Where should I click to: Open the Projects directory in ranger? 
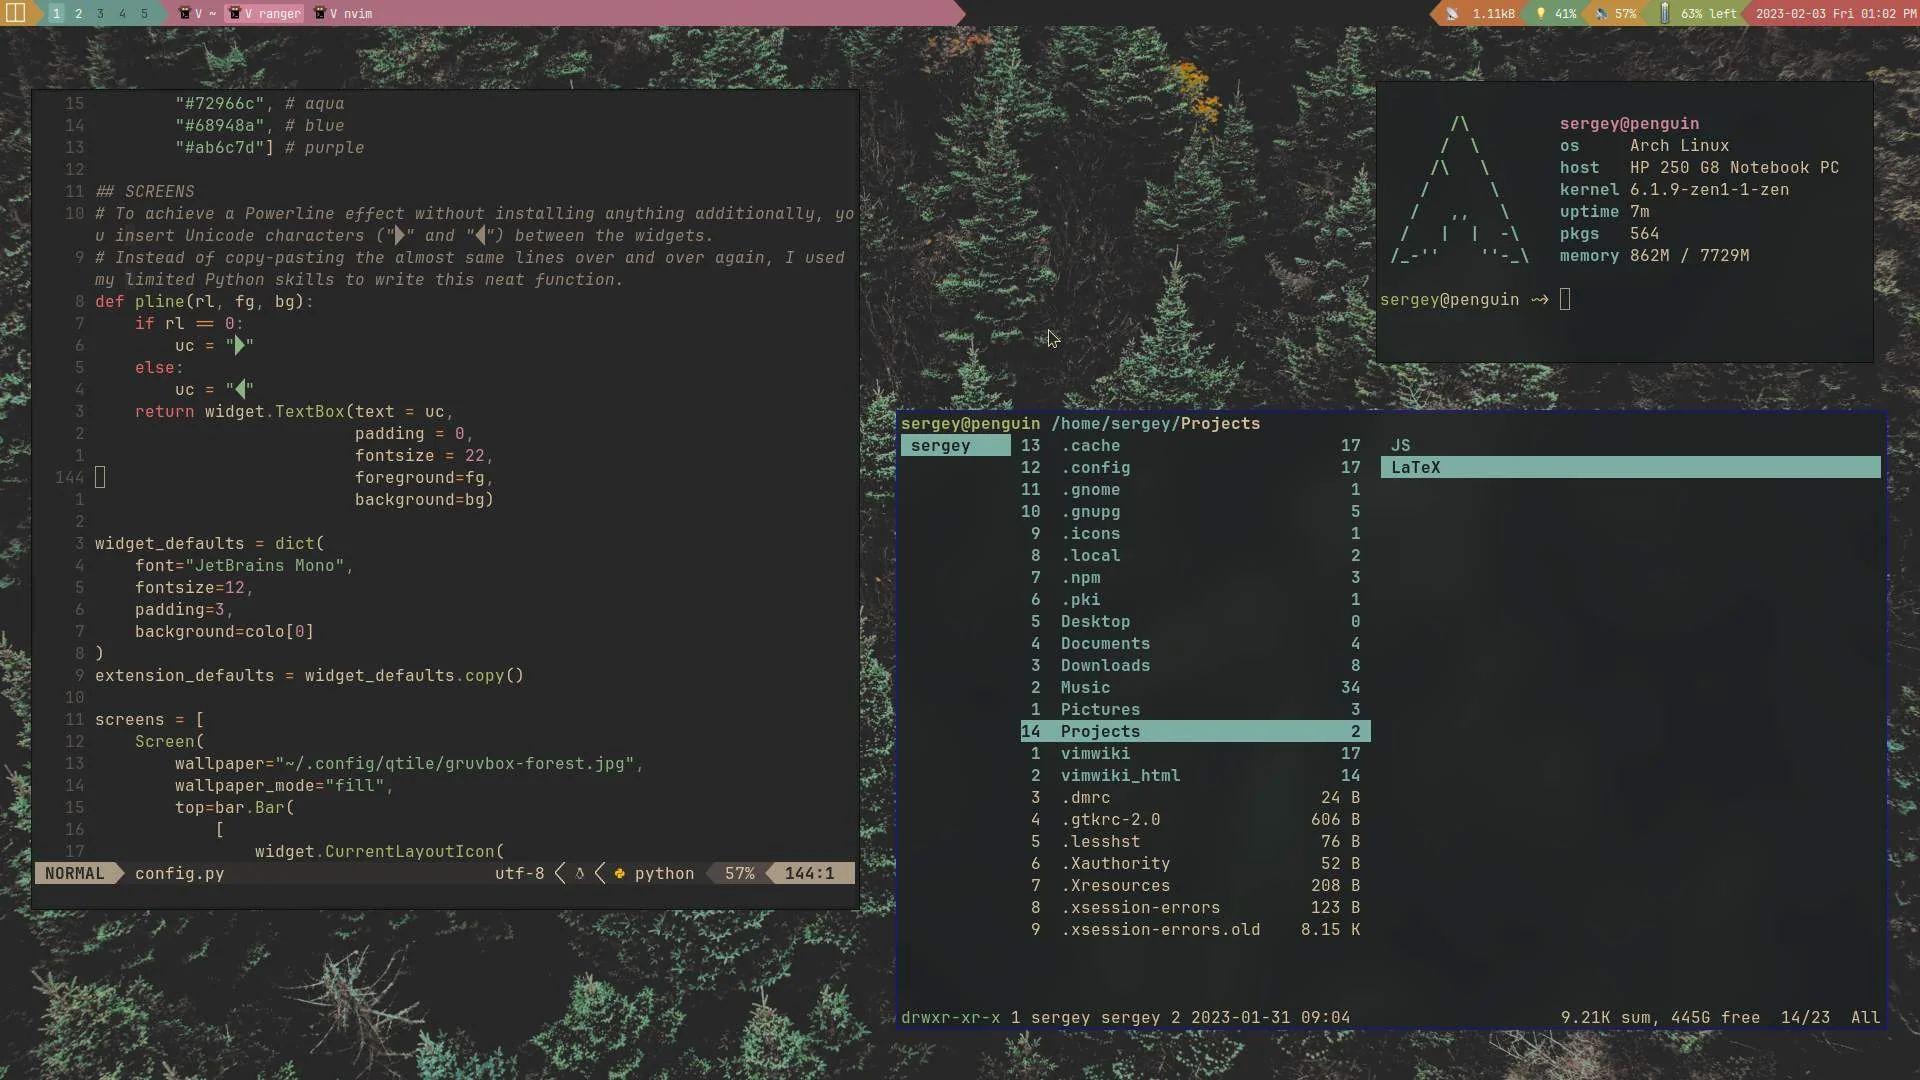pos(1100,732)
